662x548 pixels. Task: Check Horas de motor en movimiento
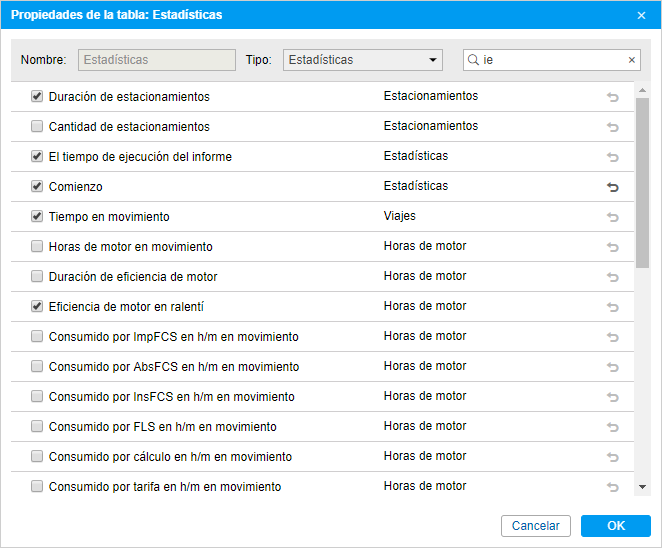pyautogui.click(x=37, y=247)
